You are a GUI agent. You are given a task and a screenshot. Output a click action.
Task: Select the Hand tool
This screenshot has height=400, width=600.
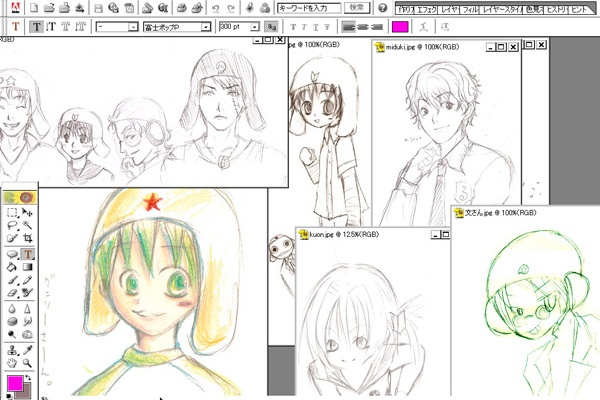pyautogui.click(x=12, y=364)
